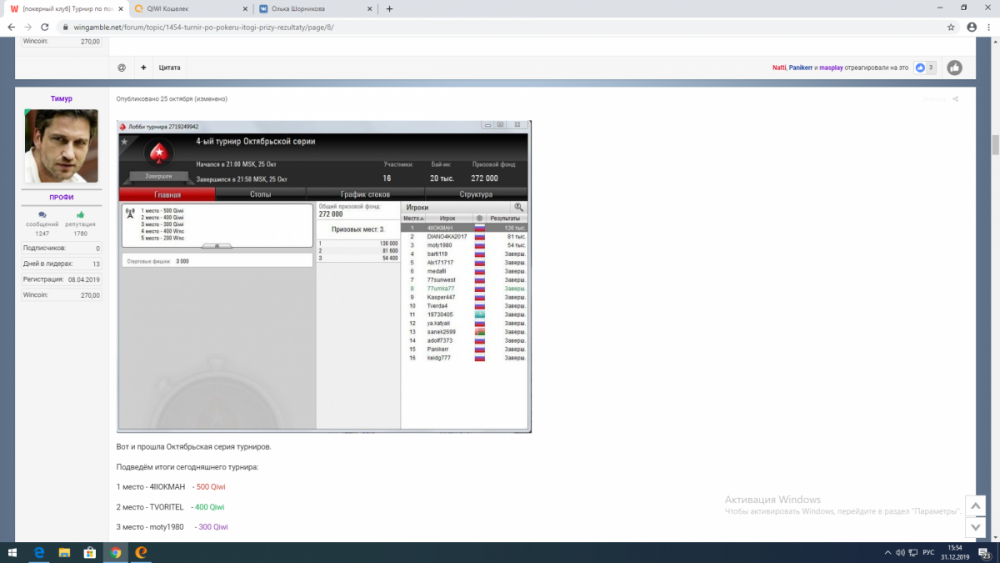Open the Windows notification center icon
This screenshot has width=1000, height=563.
(x=985, y=552)
